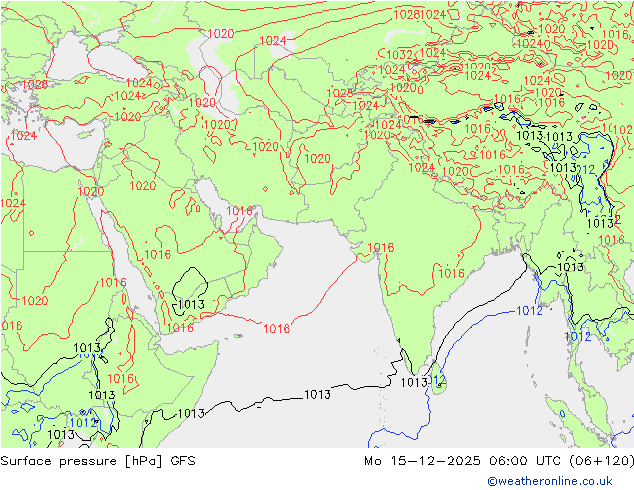Click the black 1013 label over the Arabian Sea
This screenshot has width=634, height=490.
[317, 394]
